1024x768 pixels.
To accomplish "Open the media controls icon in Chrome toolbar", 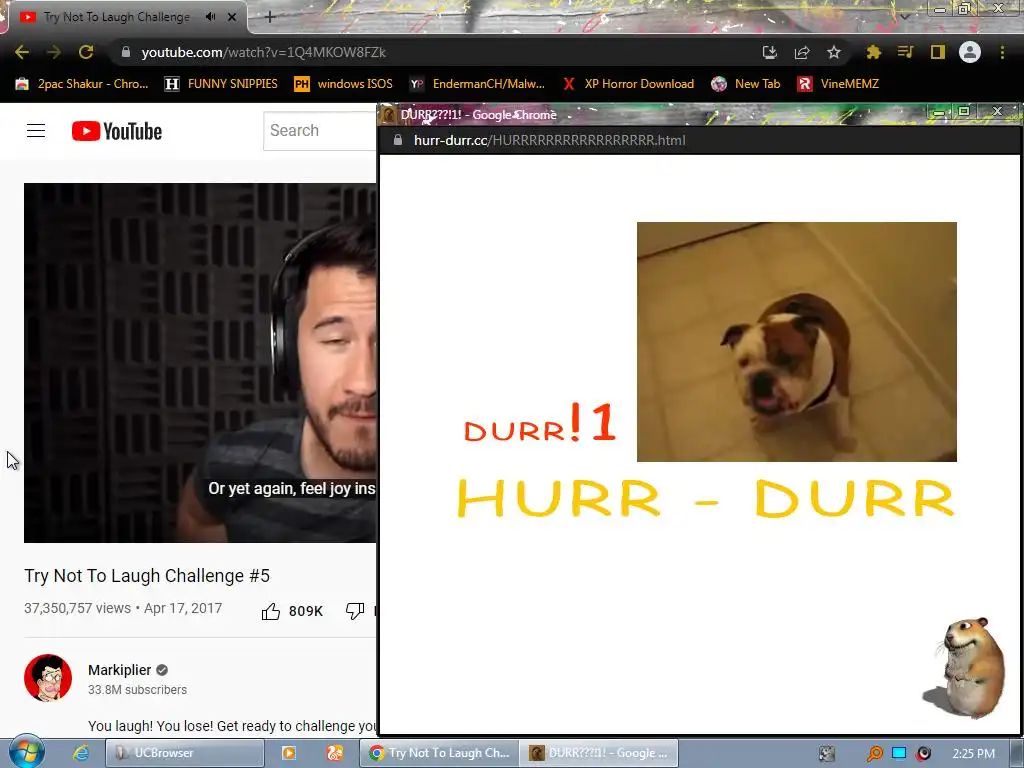I will [905, 52].
